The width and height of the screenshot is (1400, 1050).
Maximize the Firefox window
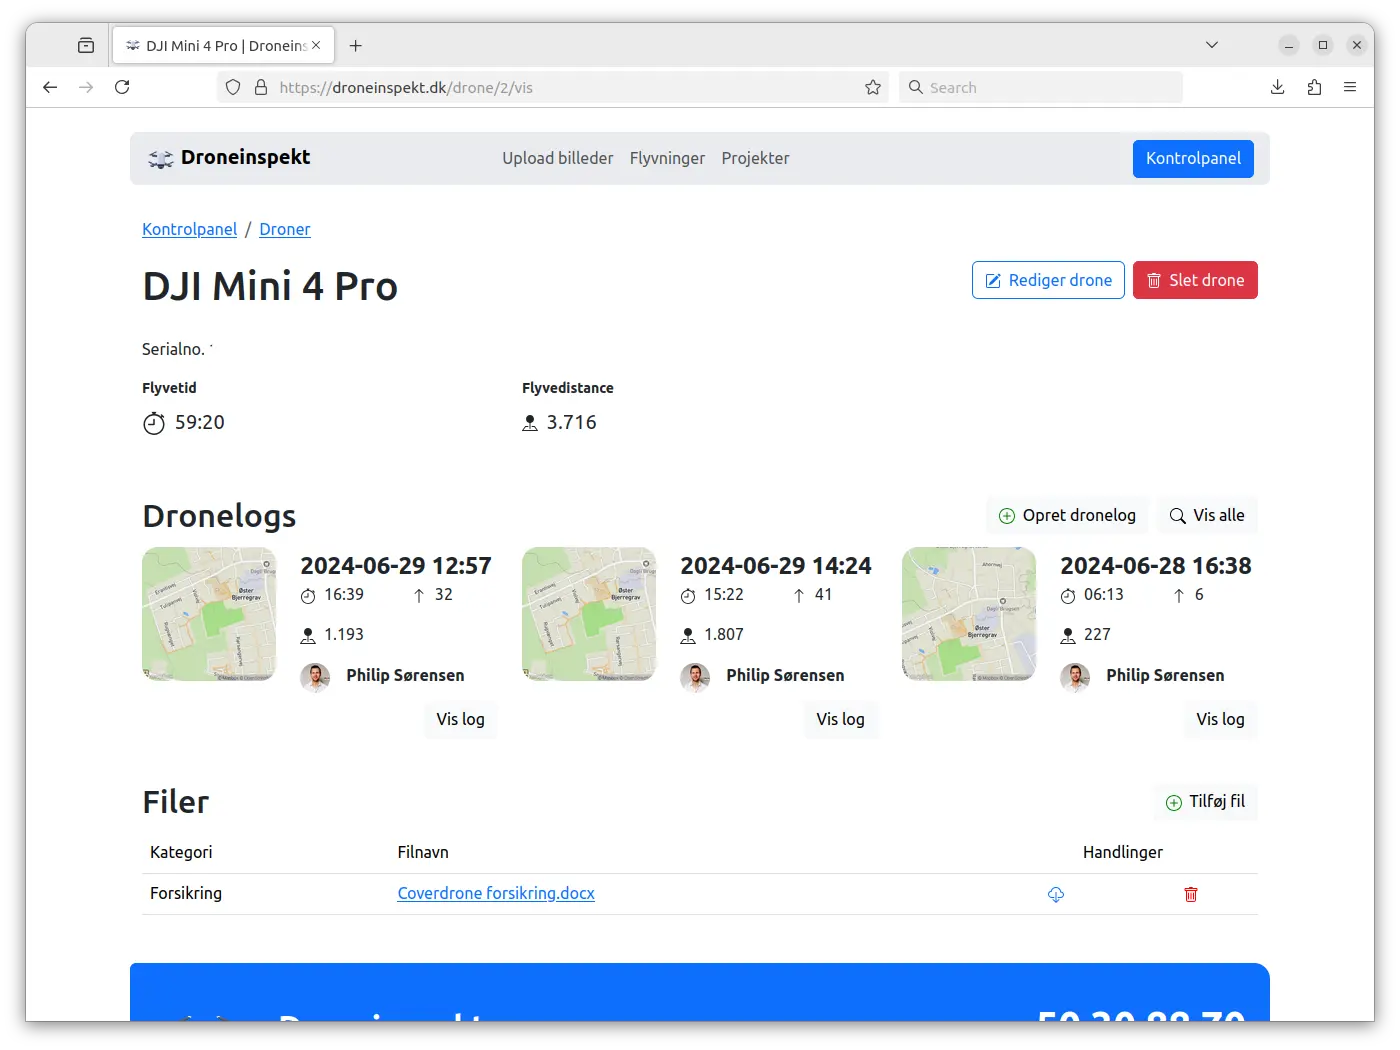pos(1323,45)
